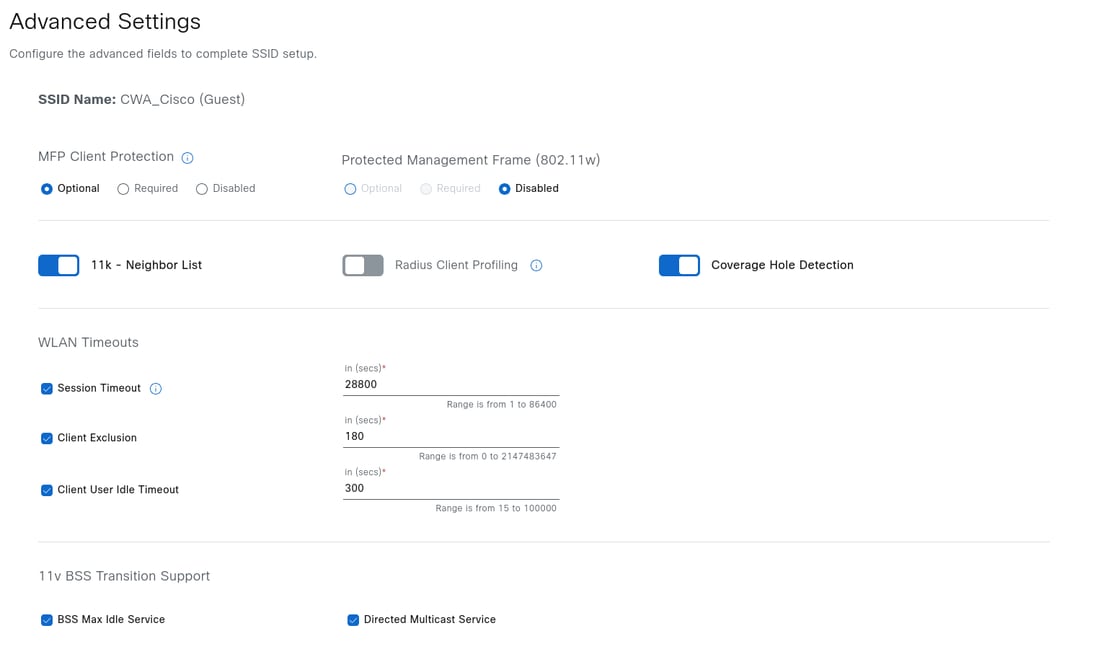
Task: Toggle the 11k Neighbor List switch
Action: click(x=59, y=265)
